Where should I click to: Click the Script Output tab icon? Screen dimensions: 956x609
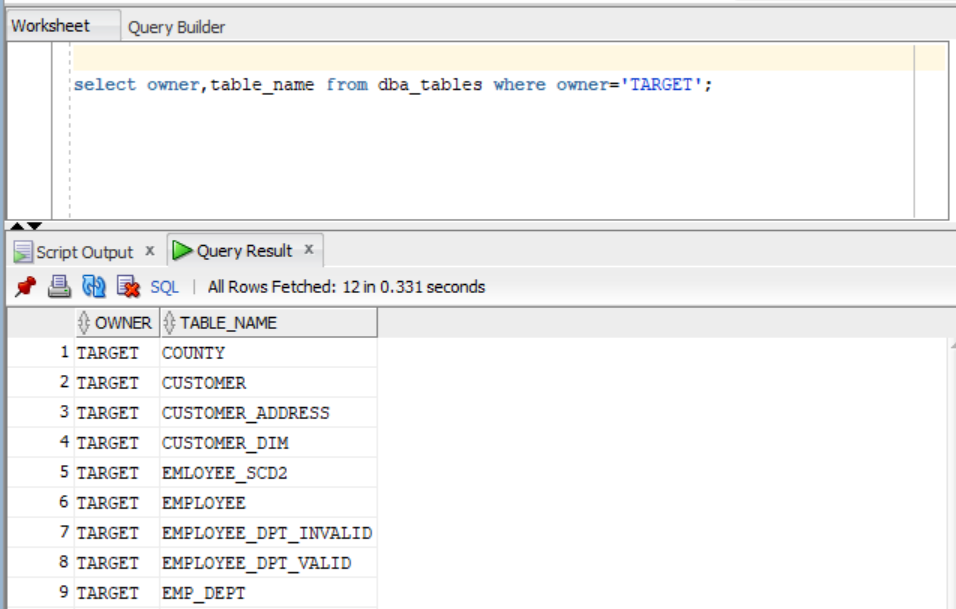tap(24, 248)
